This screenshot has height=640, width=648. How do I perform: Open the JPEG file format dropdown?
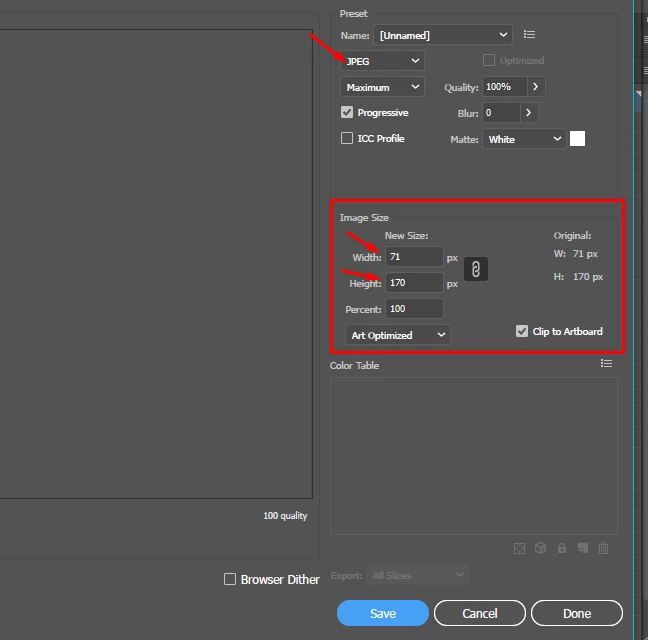pos(382,61)
